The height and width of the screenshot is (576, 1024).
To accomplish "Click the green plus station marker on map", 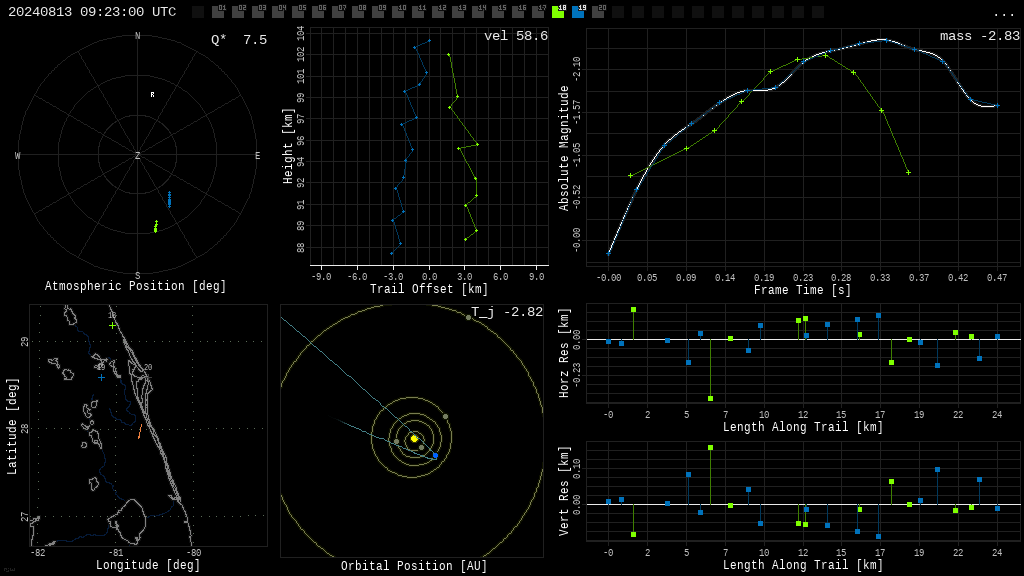I will click(x=112, y=325).
